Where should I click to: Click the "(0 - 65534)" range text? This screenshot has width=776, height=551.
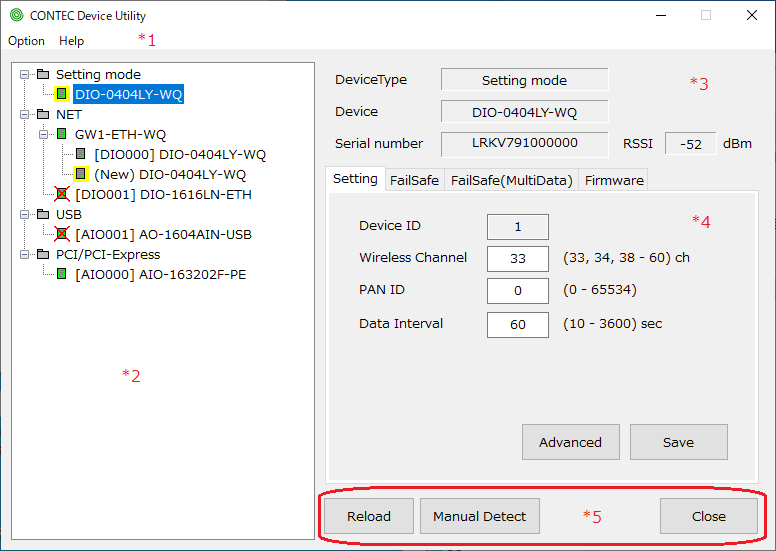click(x=600, y=290)
